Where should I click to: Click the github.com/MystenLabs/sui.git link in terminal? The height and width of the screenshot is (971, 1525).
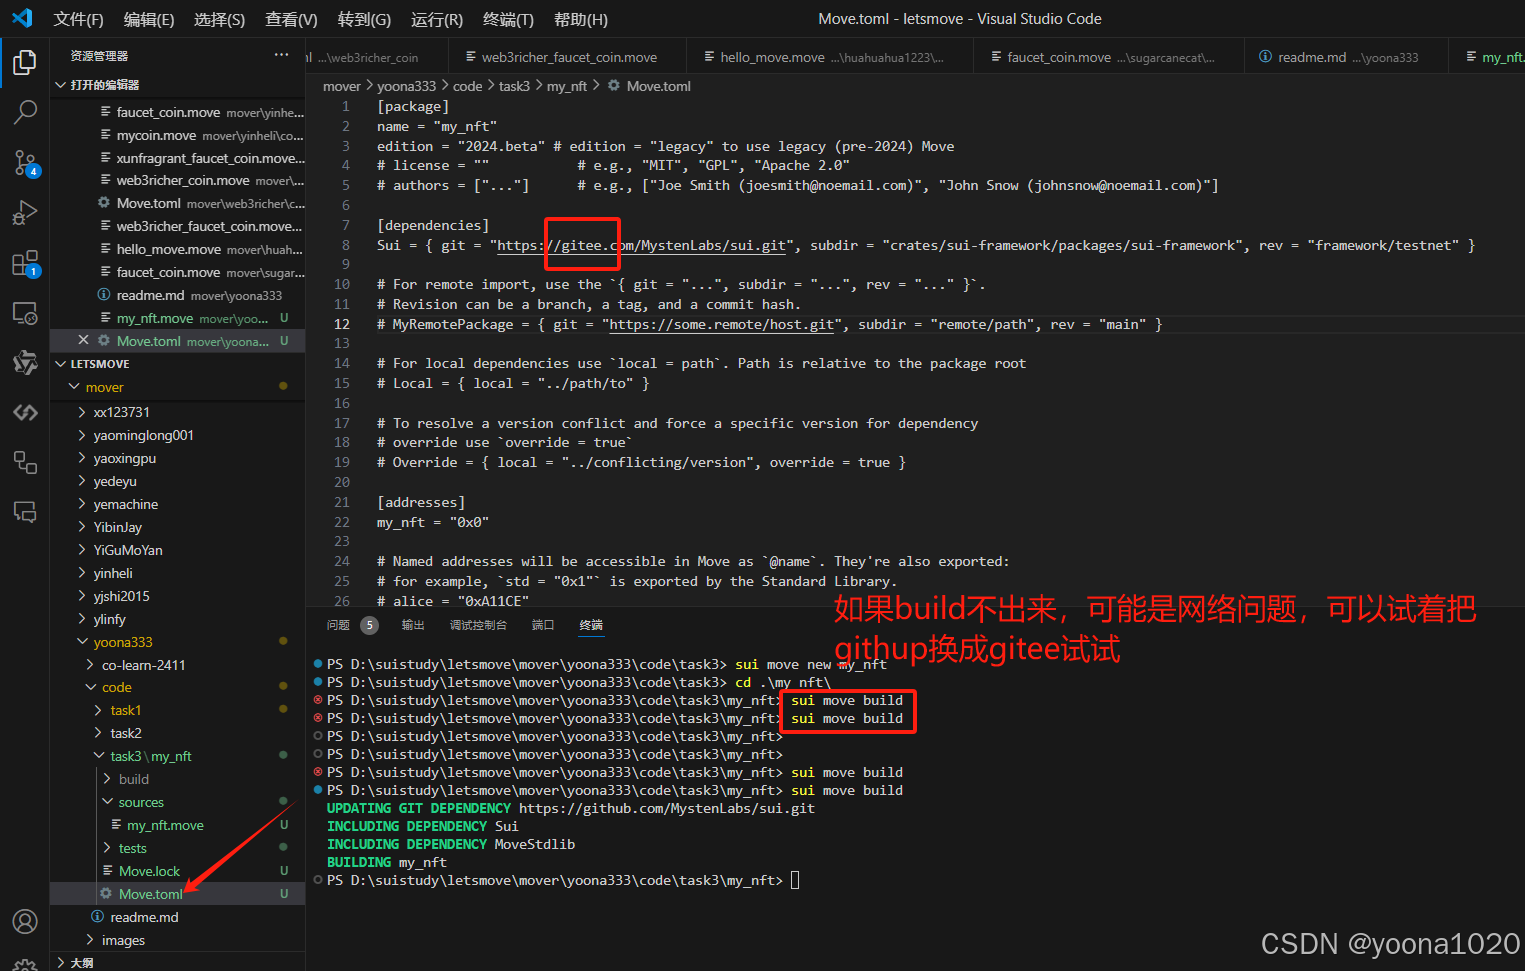[667, 808]
